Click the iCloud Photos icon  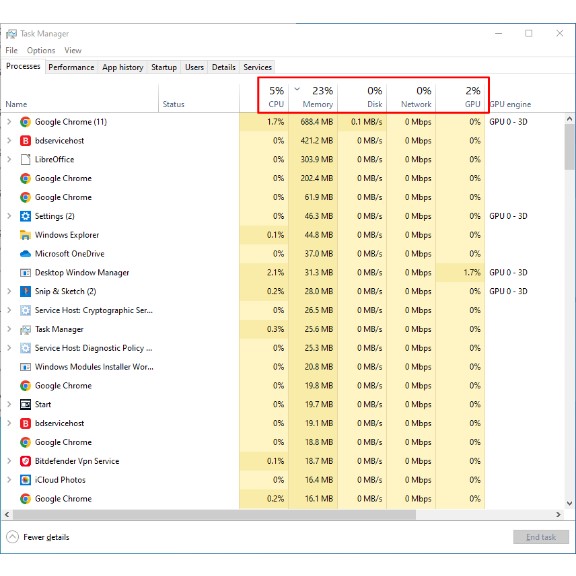[x=25, y=480]
